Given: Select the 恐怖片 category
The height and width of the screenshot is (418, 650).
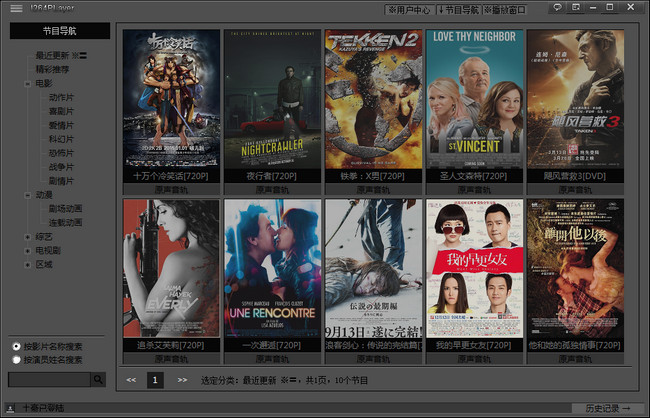Looking at the screenshot, I should click(x=61, y=153).
